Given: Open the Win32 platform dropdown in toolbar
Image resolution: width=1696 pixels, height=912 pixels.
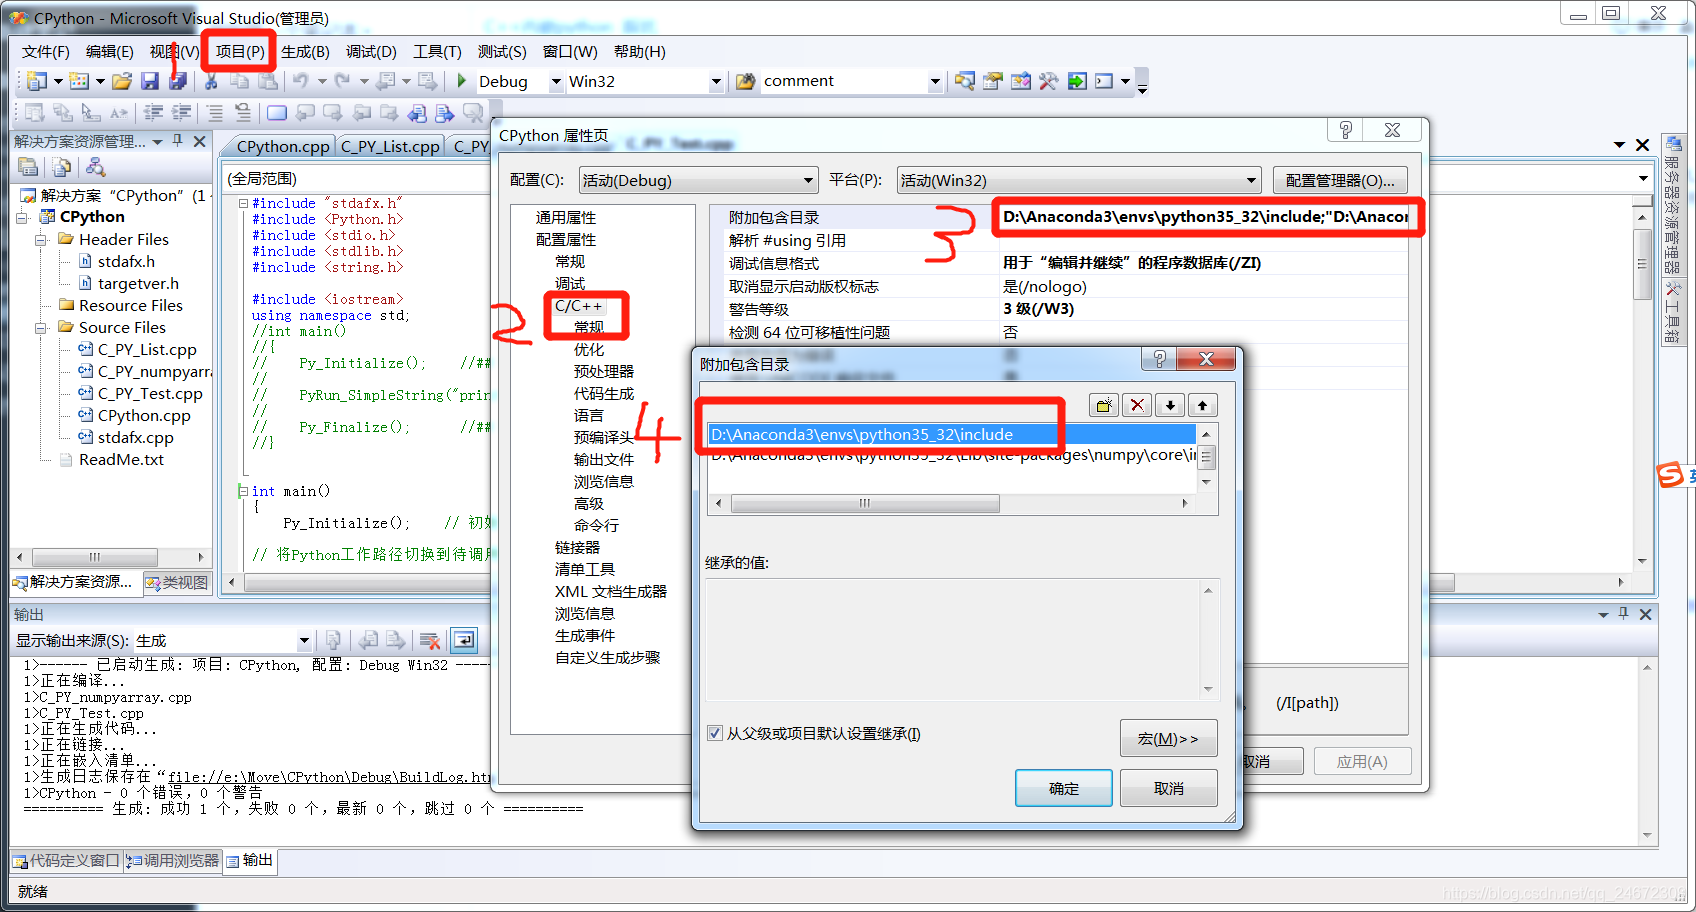Looking at the screenshot, I should point(716,82).
